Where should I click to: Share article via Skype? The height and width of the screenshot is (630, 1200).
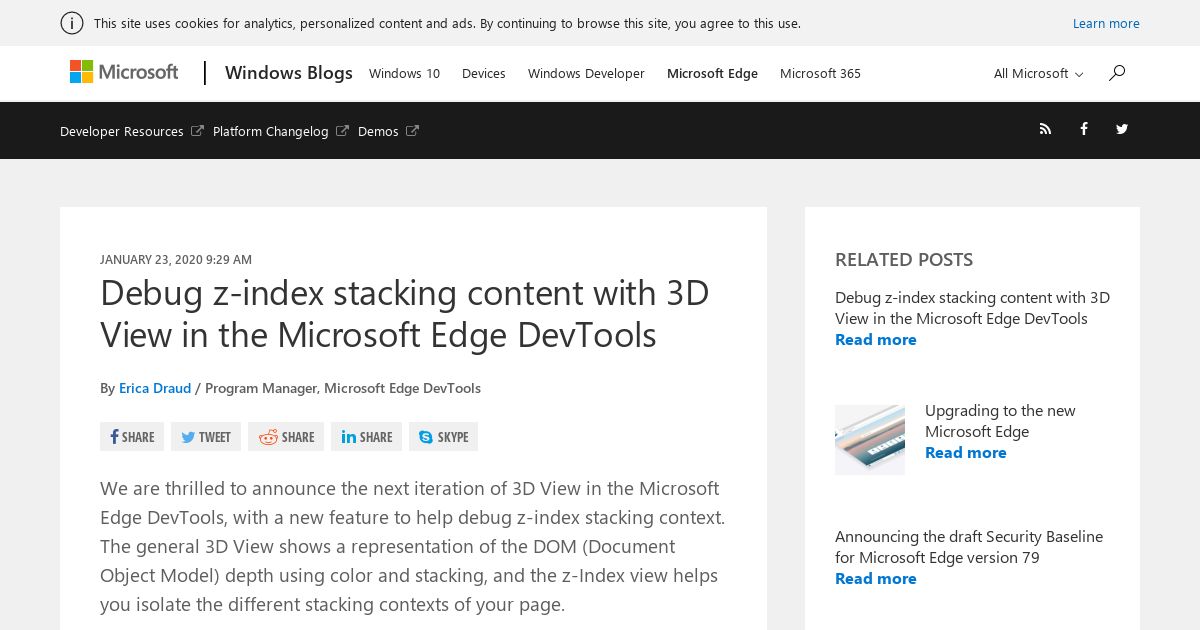point(443,437)
